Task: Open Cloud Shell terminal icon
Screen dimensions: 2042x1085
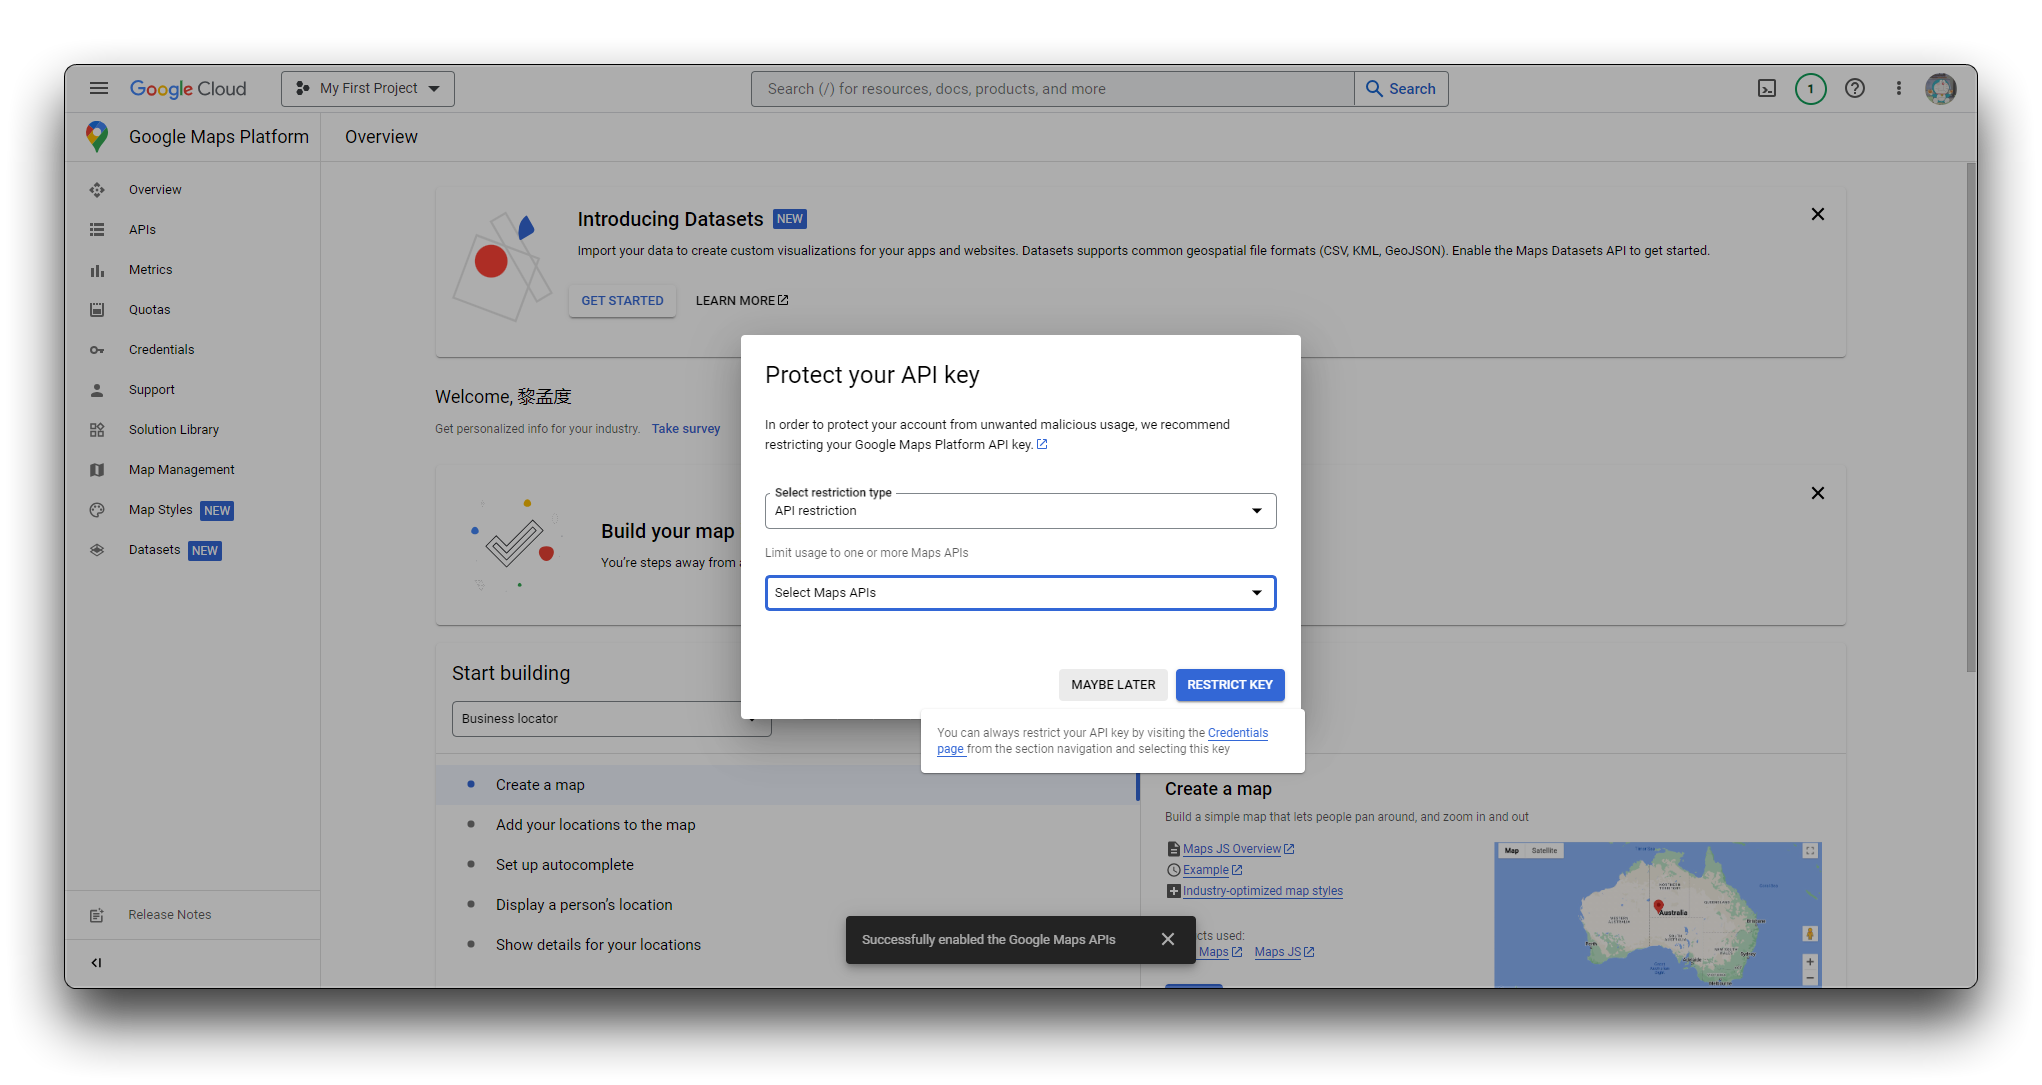Action: click(1767, 88)
